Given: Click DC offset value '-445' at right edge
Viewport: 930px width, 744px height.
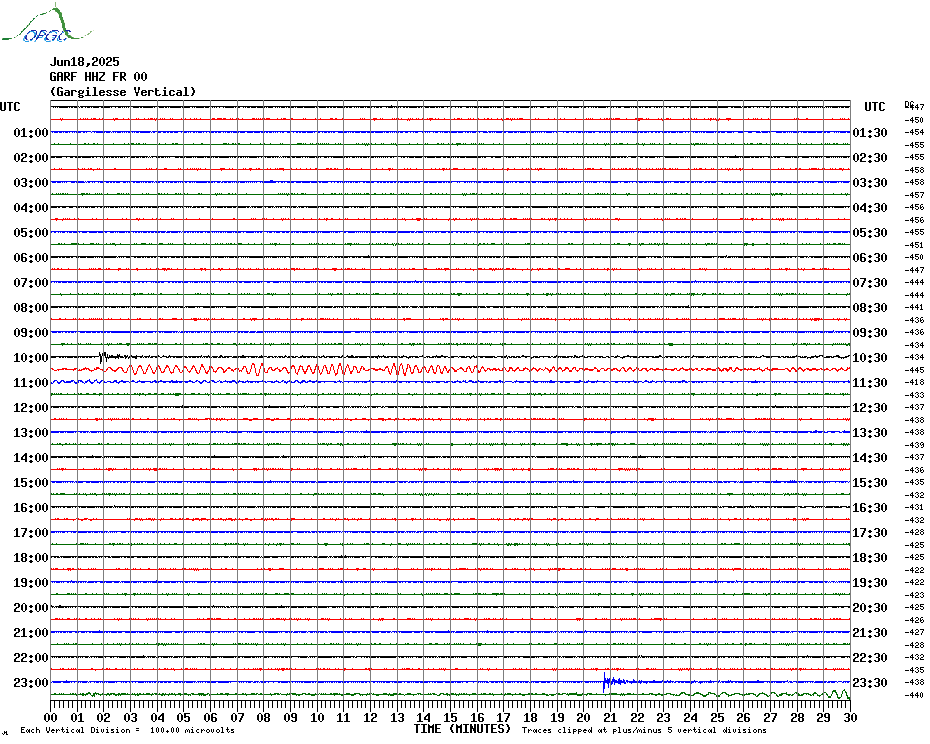Looking at the screenshot, I should click(915, 370).
